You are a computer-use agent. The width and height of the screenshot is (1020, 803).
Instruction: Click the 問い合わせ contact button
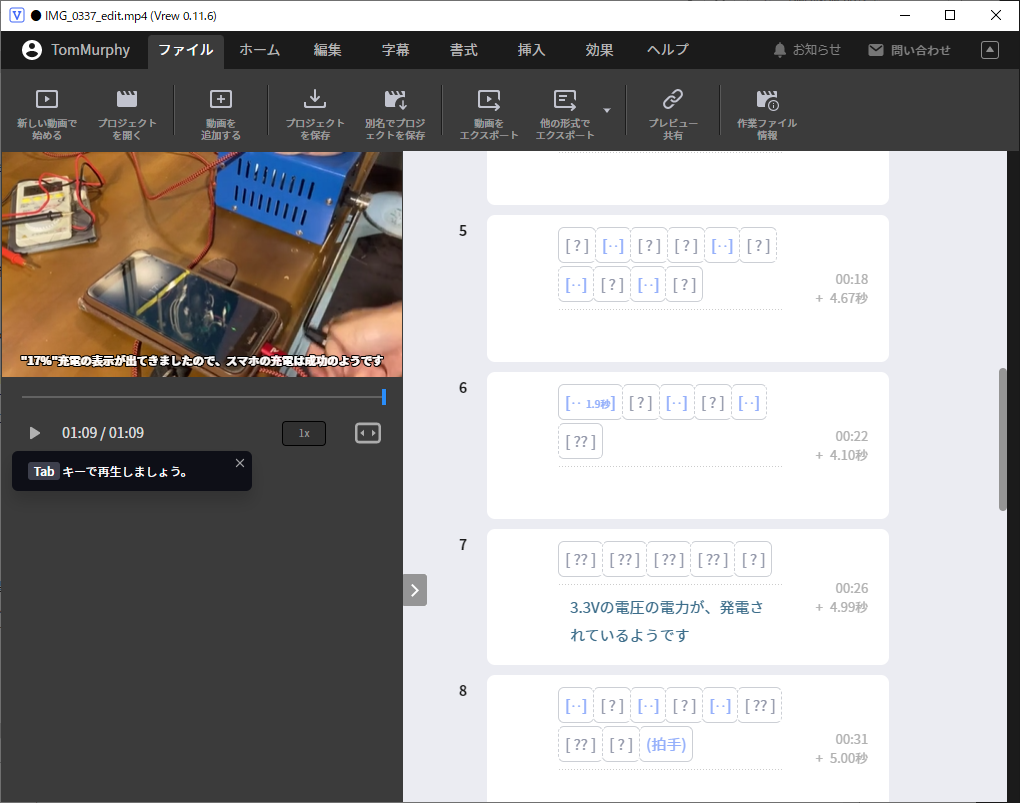coord(909,50)
